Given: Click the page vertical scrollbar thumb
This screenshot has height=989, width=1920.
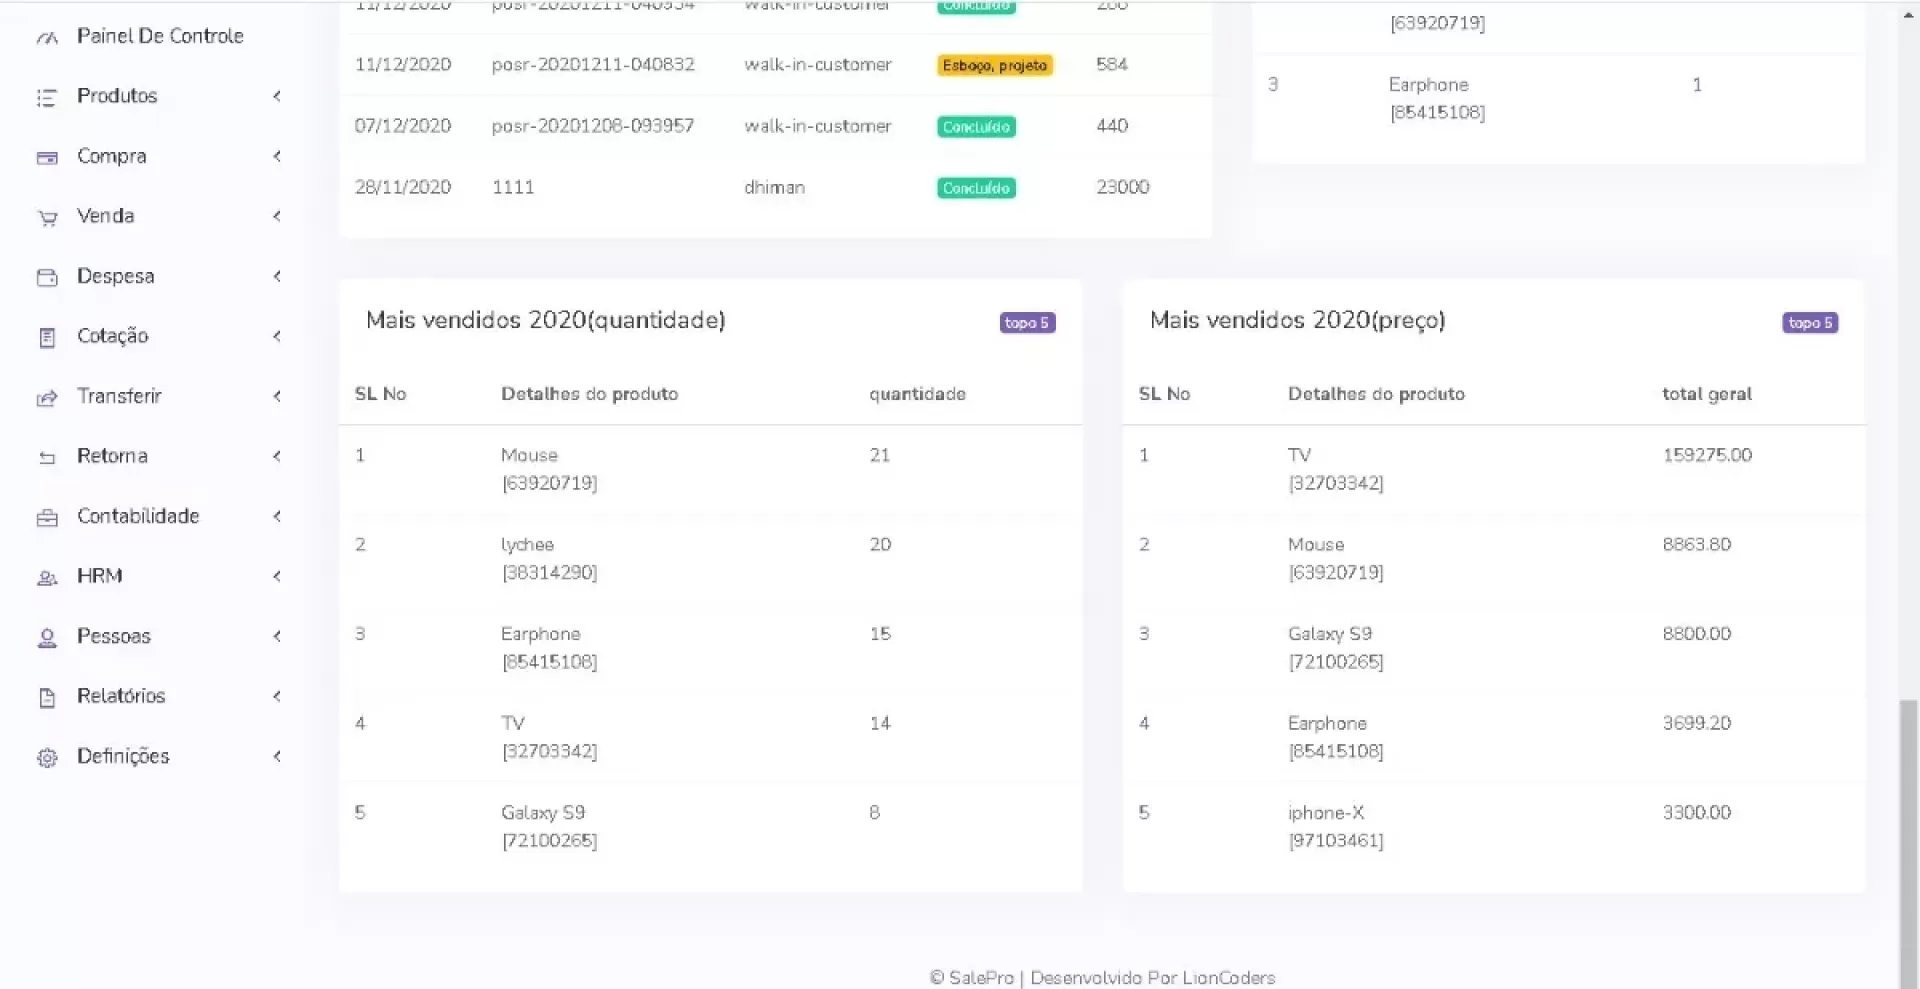Looking at the screenshot, I should tap(1908, 840).
